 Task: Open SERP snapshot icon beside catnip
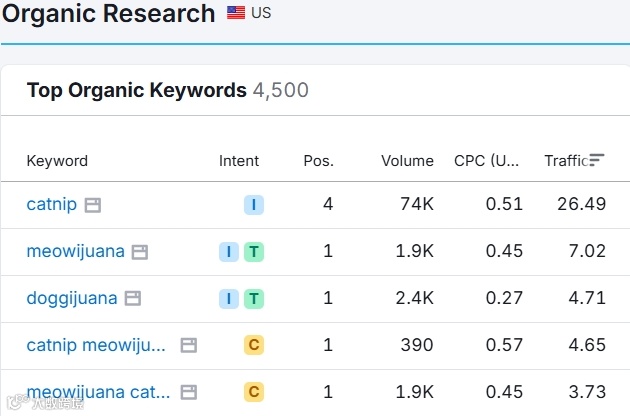[93, 205]
